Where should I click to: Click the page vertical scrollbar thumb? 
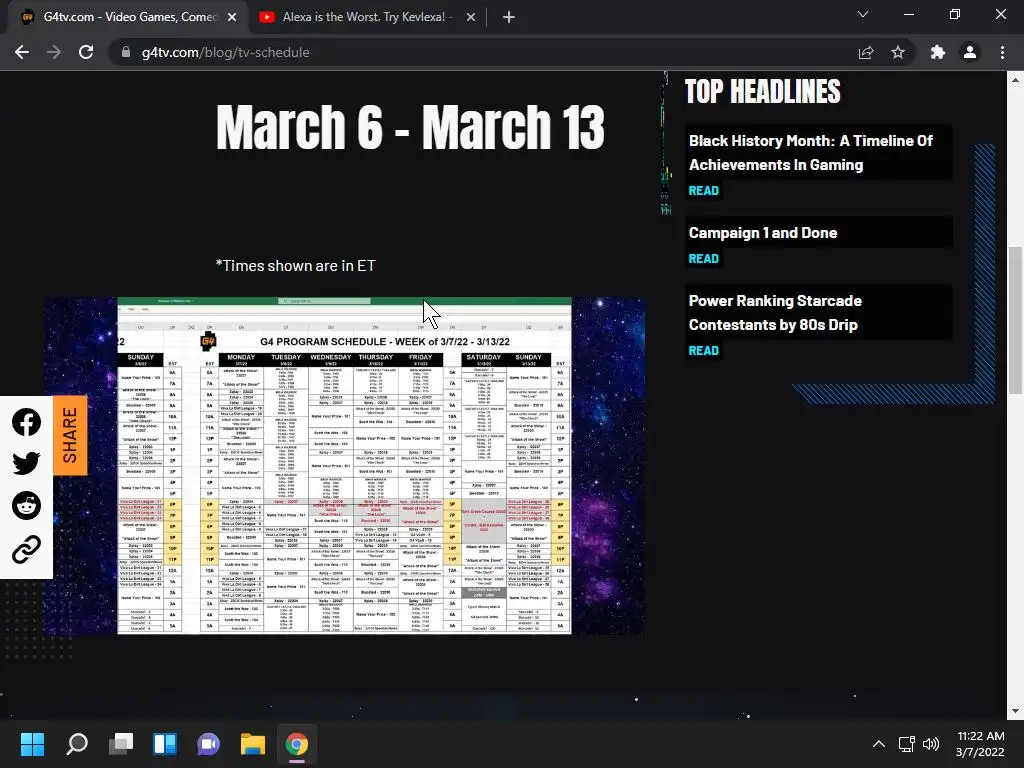pos(1015,320)
